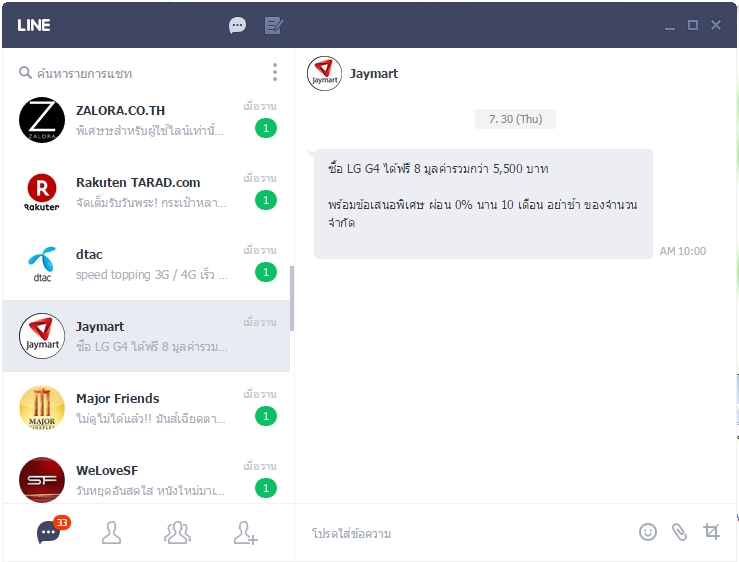Screen dimensions: 739x562
Task: Click unread badge on Major Friends row
Action: pos(266,416)
